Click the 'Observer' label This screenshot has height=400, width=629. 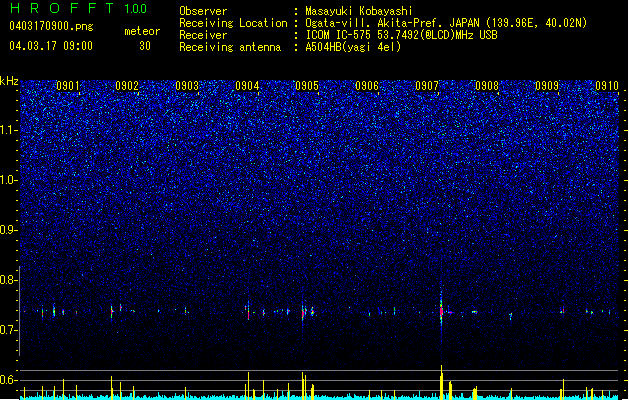coord(203,11)
